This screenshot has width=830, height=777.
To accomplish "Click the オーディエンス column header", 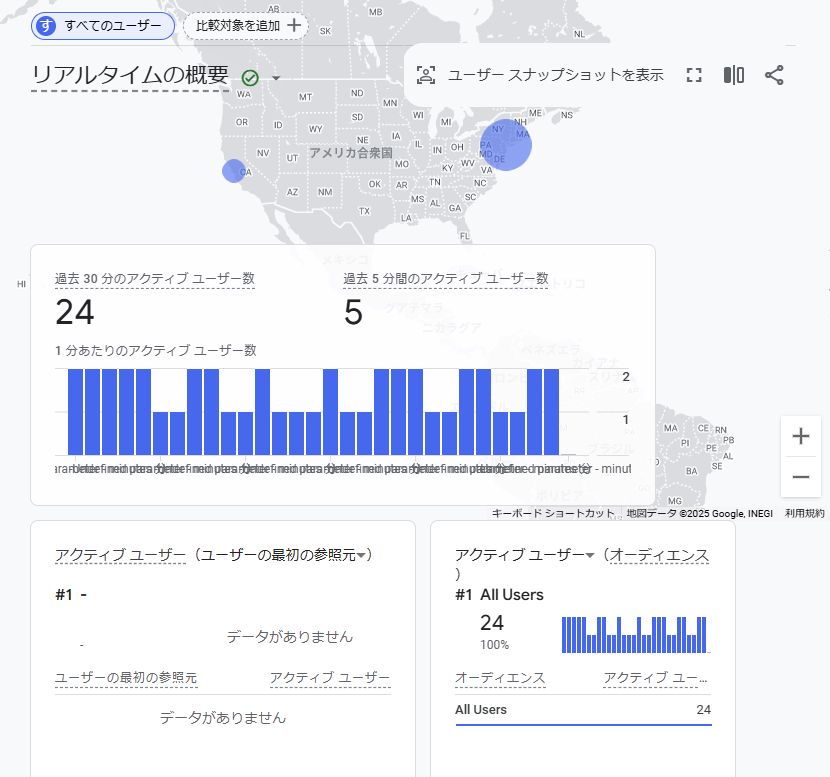I will 500,678.
